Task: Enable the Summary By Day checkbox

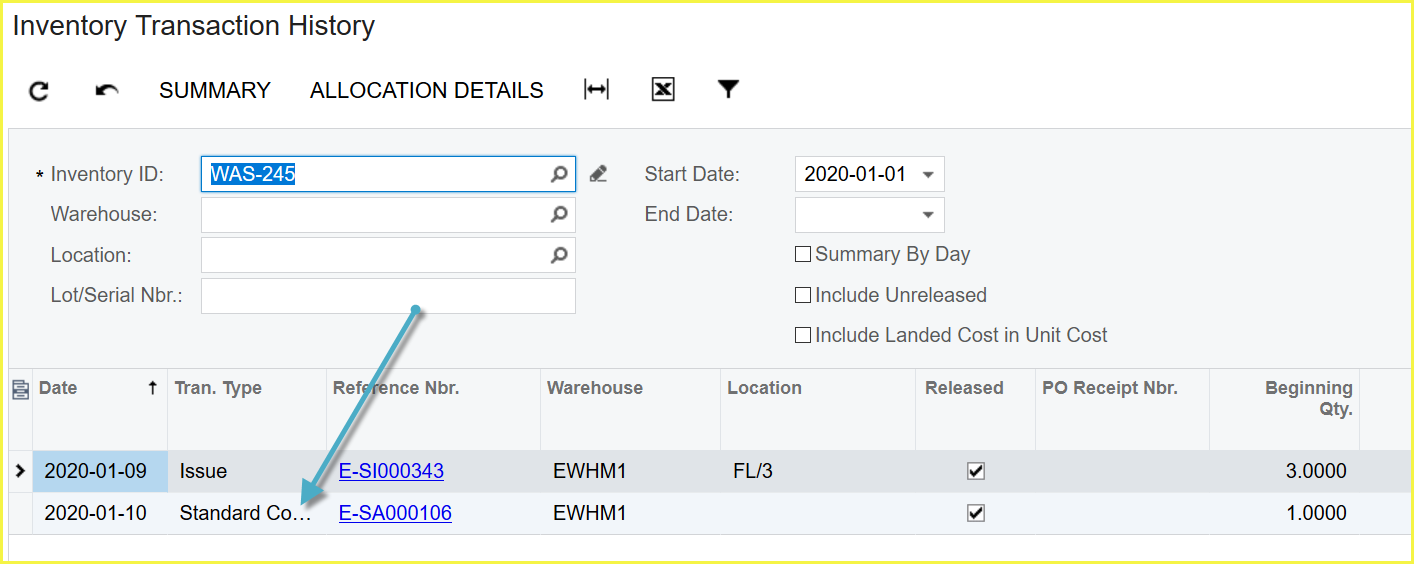Action: (802, 255)
